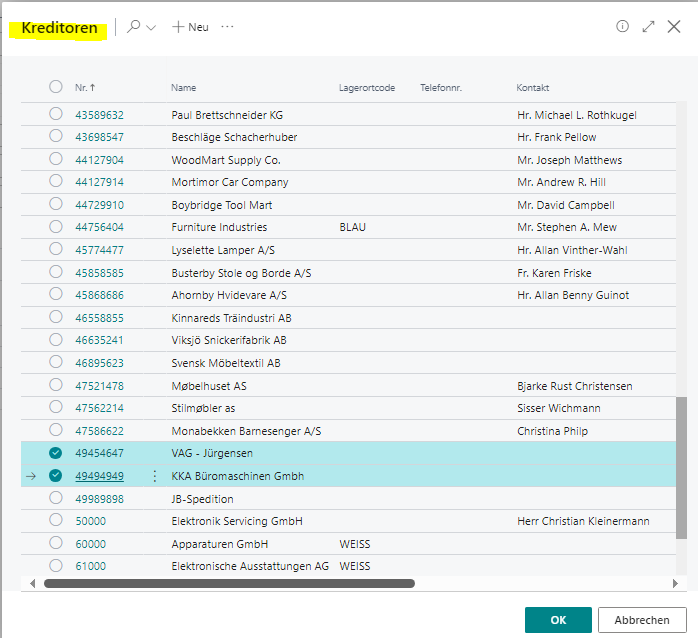This screenshot has width=698, height=638.
Task: Select row checkbox for WoodMart Supply Co.
Action: click(x=56, y=158)
